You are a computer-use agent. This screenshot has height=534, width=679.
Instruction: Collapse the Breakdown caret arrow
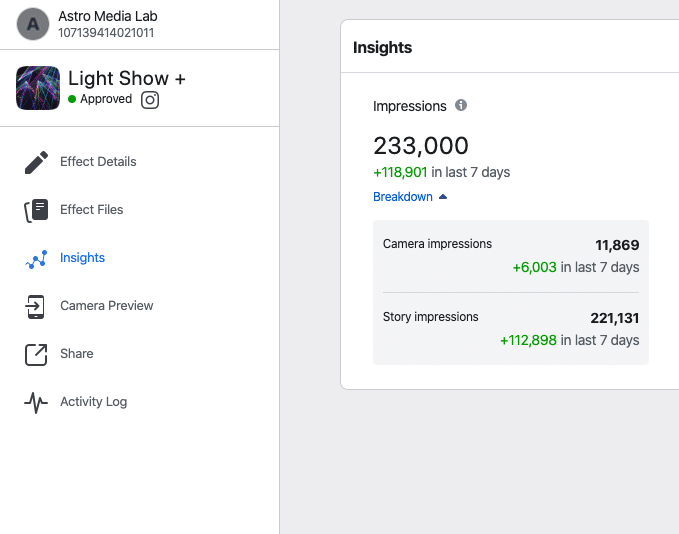443,197
